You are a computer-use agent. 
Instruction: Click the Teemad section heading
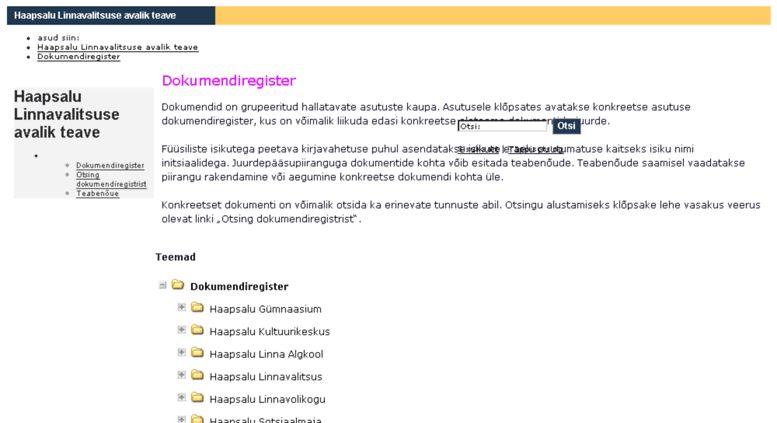pos(175,257)
